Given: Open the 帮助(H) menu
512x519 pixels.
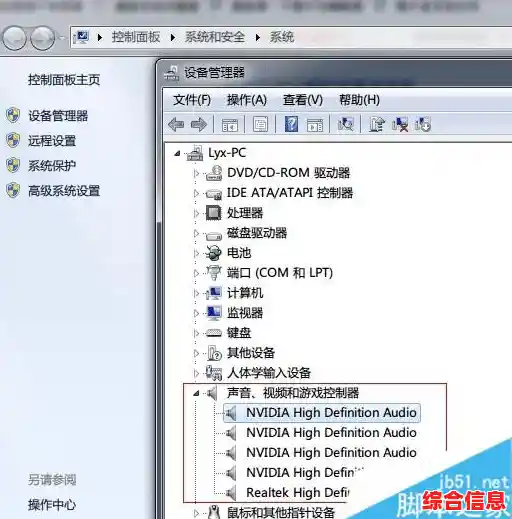Looking at the screenshot, I should pyautogui.click(x=359, y=100).
